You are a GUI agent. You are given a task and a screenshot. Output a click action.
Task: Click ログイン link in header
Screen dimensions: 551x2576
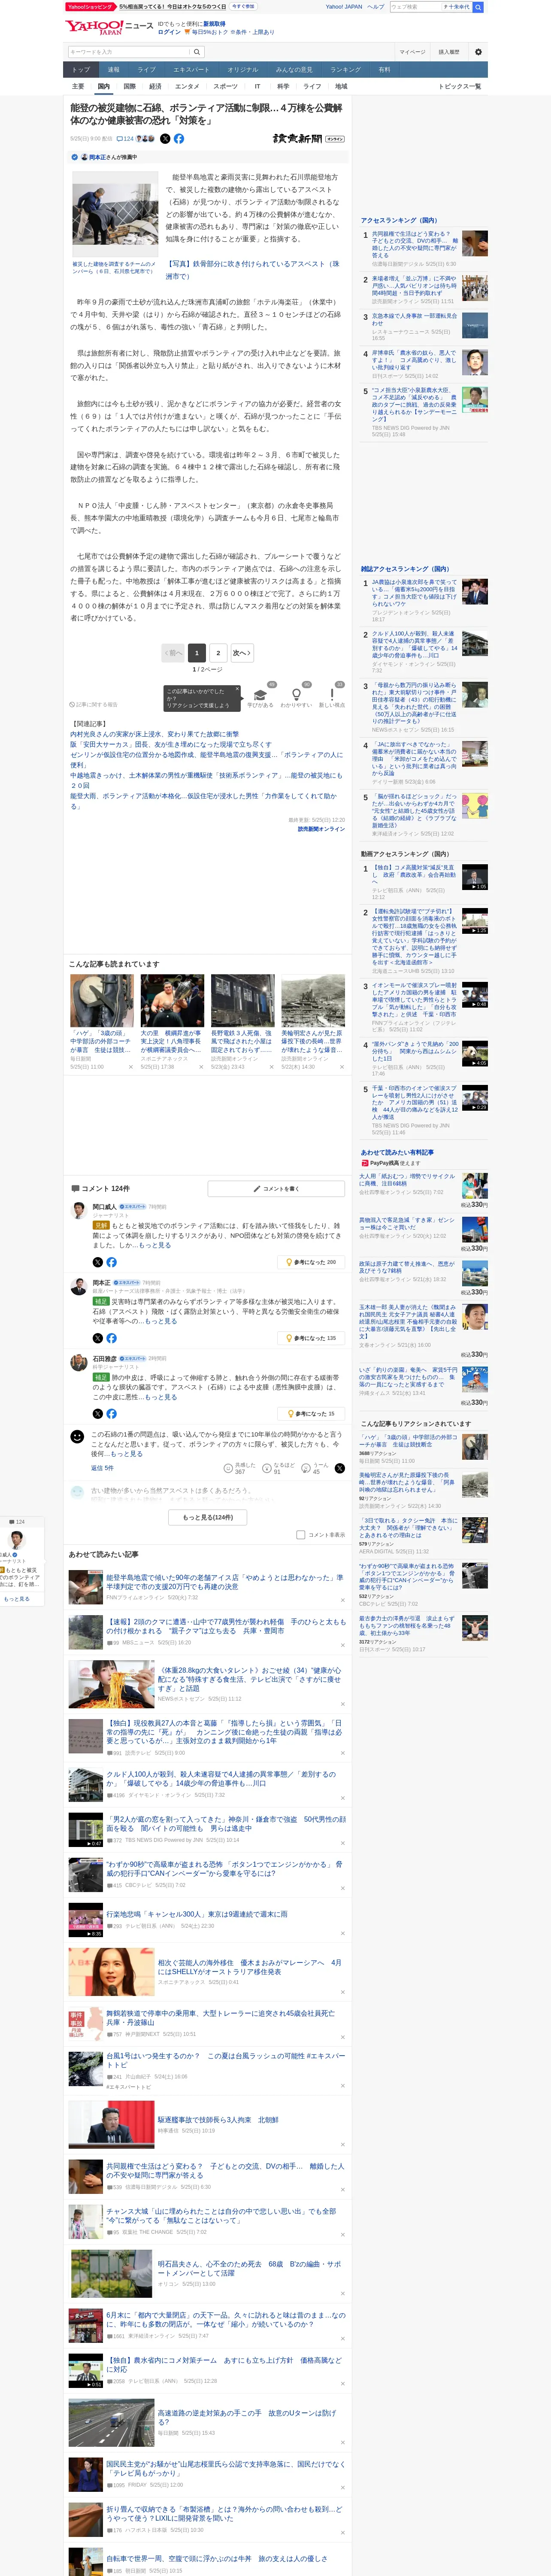(x=169, y=32)
